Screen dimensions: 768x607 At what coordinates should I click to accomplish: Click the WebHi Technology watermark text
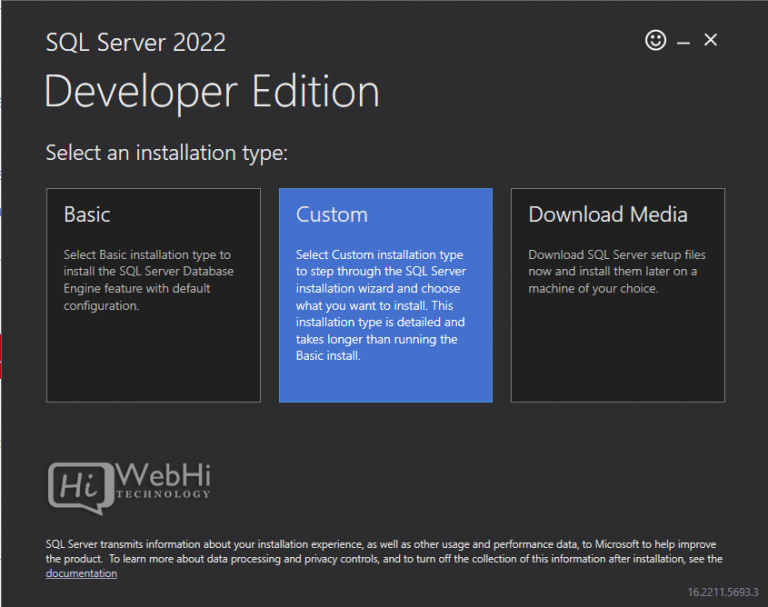click(x=163, y=480)
